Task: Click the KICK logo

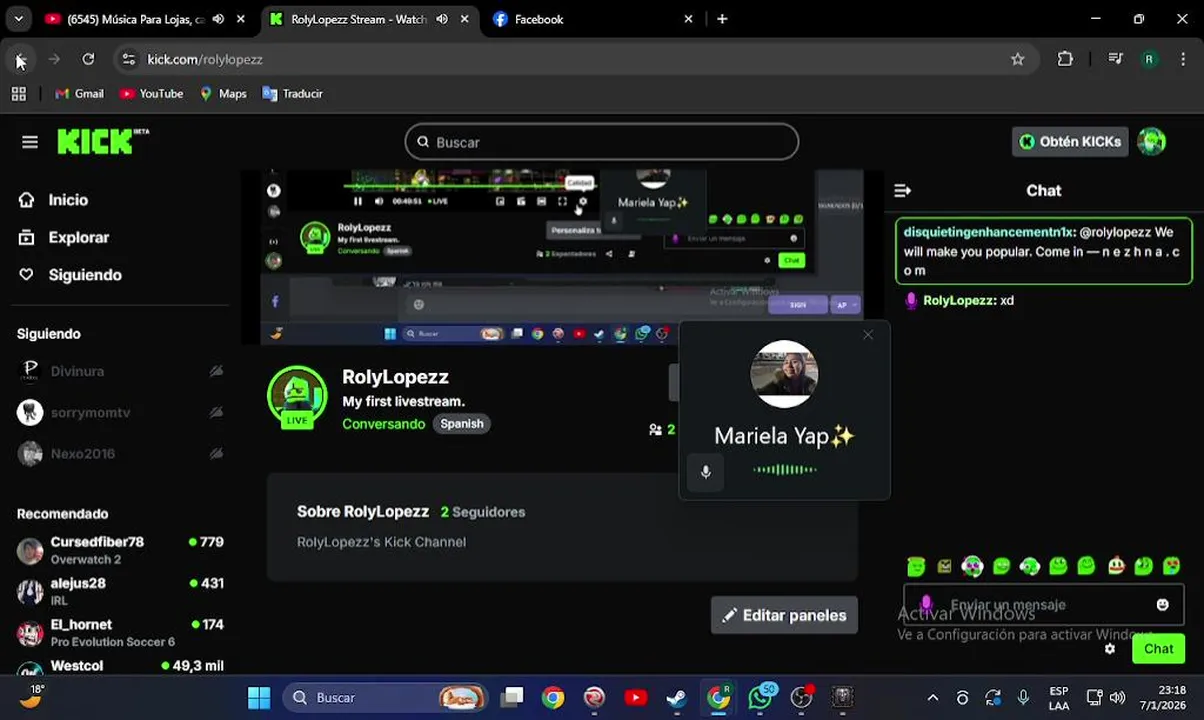Action: tap(103, 141)
